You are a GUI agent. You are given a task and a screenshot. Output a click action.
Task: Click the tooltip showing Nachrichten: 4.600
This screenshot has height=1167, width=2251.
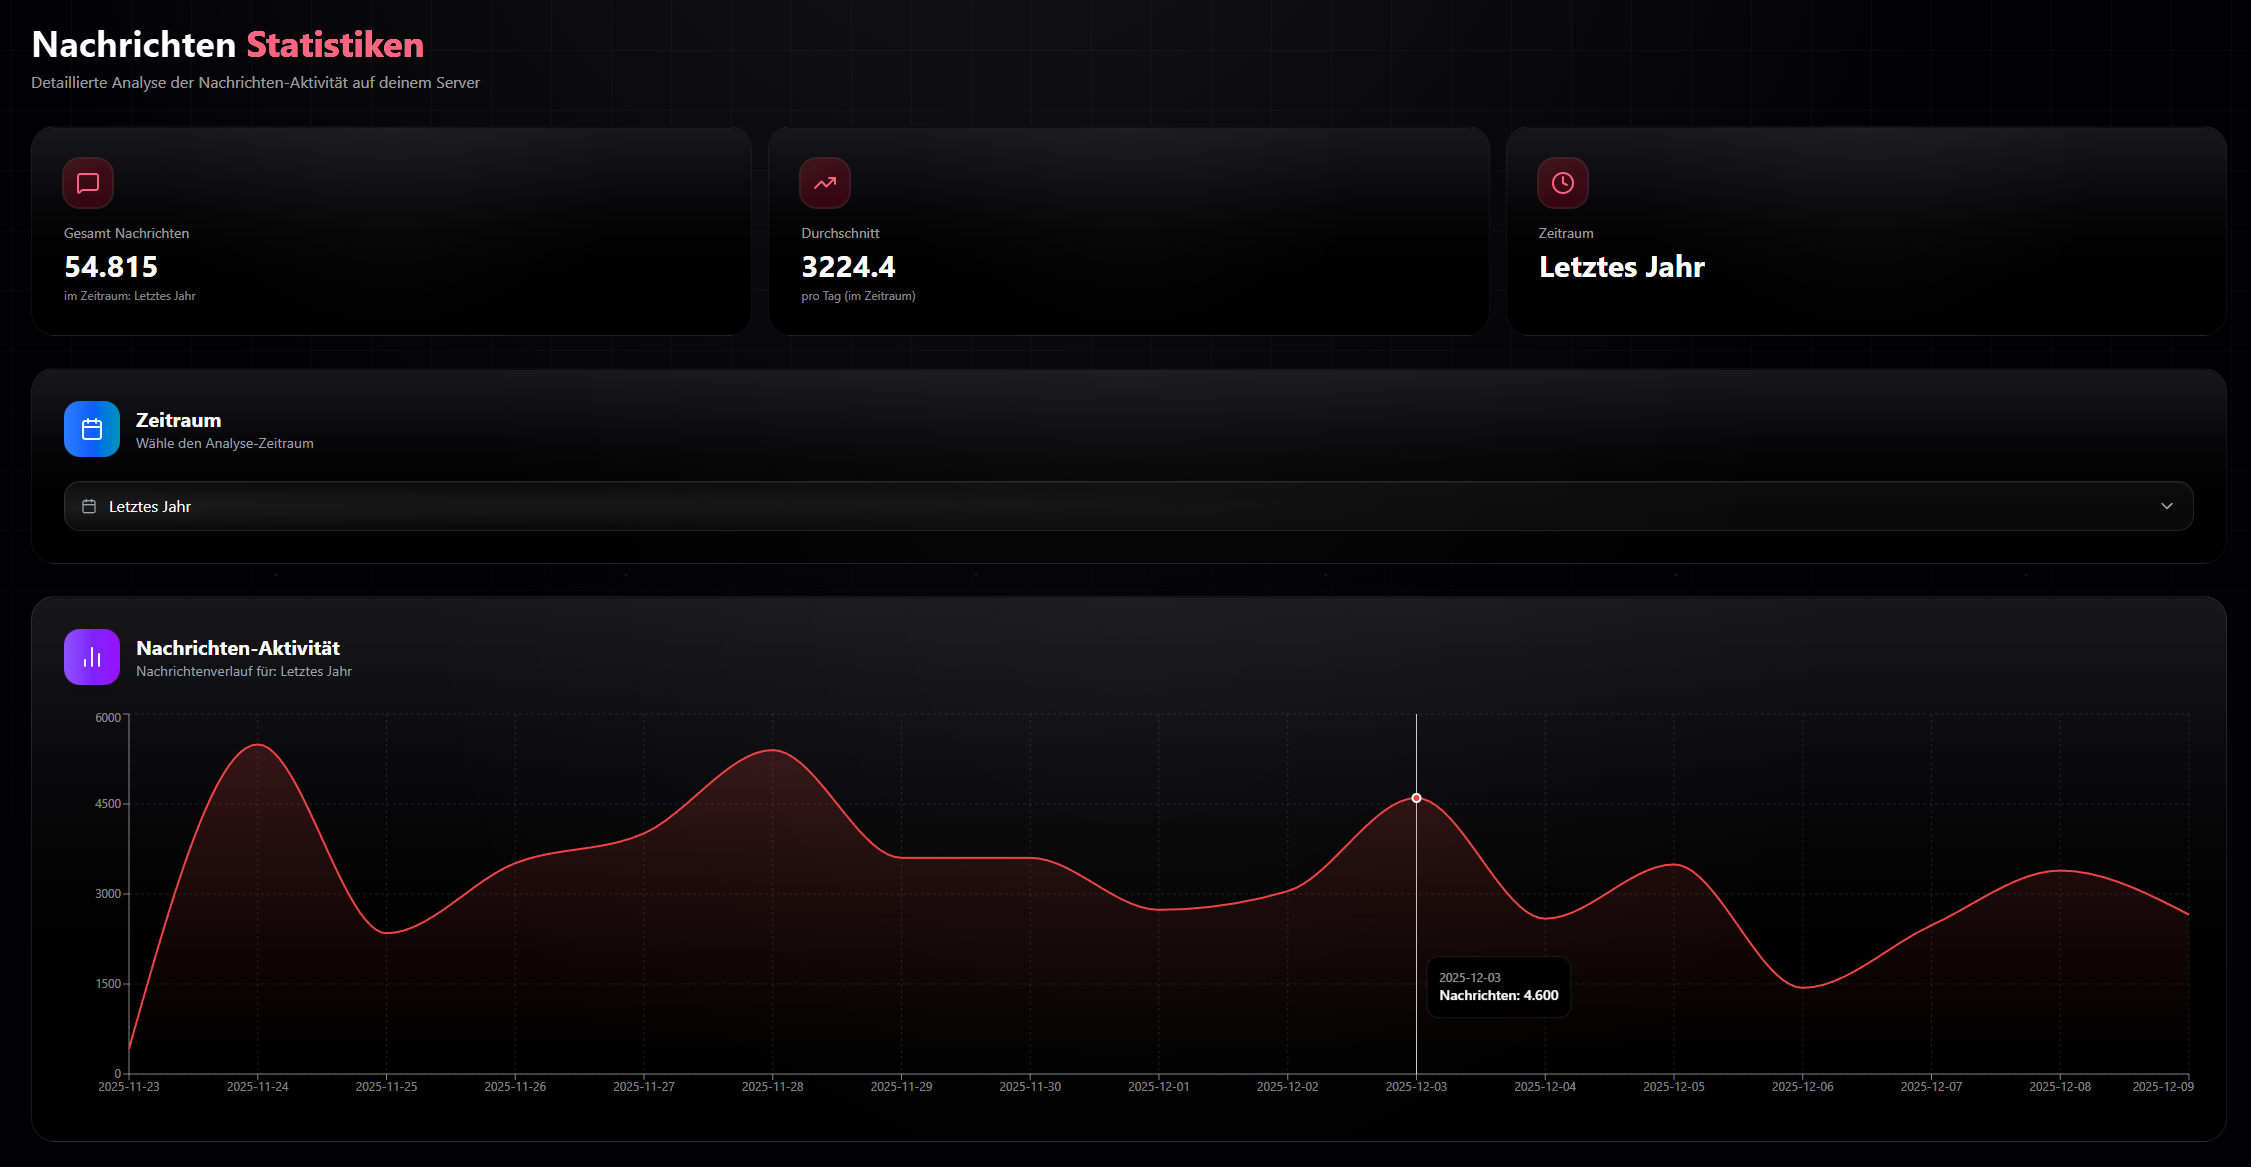click(x=1498, y=987)
